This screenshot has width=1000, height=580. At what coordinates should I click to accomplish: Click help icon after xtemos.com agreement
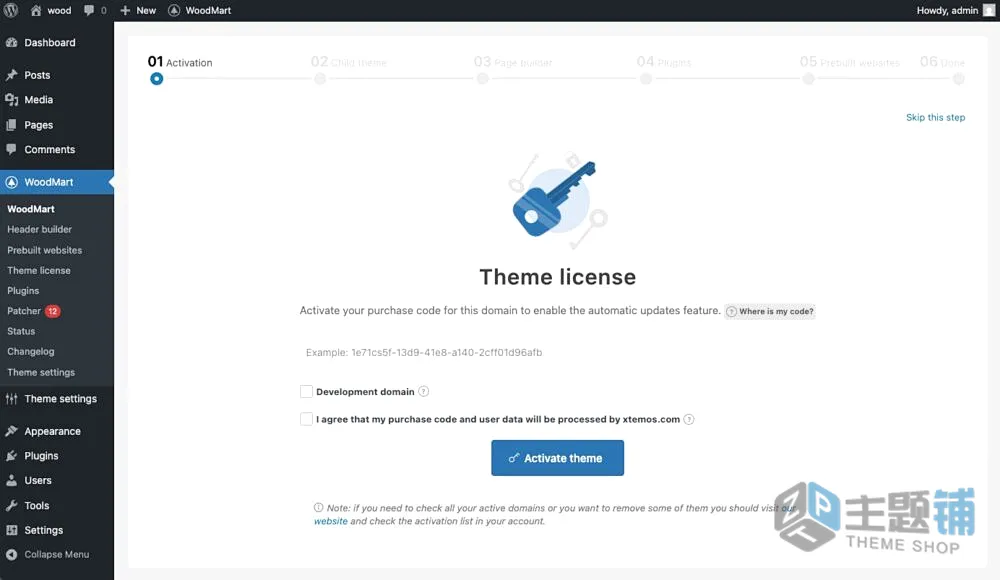(x=689, y=419)
